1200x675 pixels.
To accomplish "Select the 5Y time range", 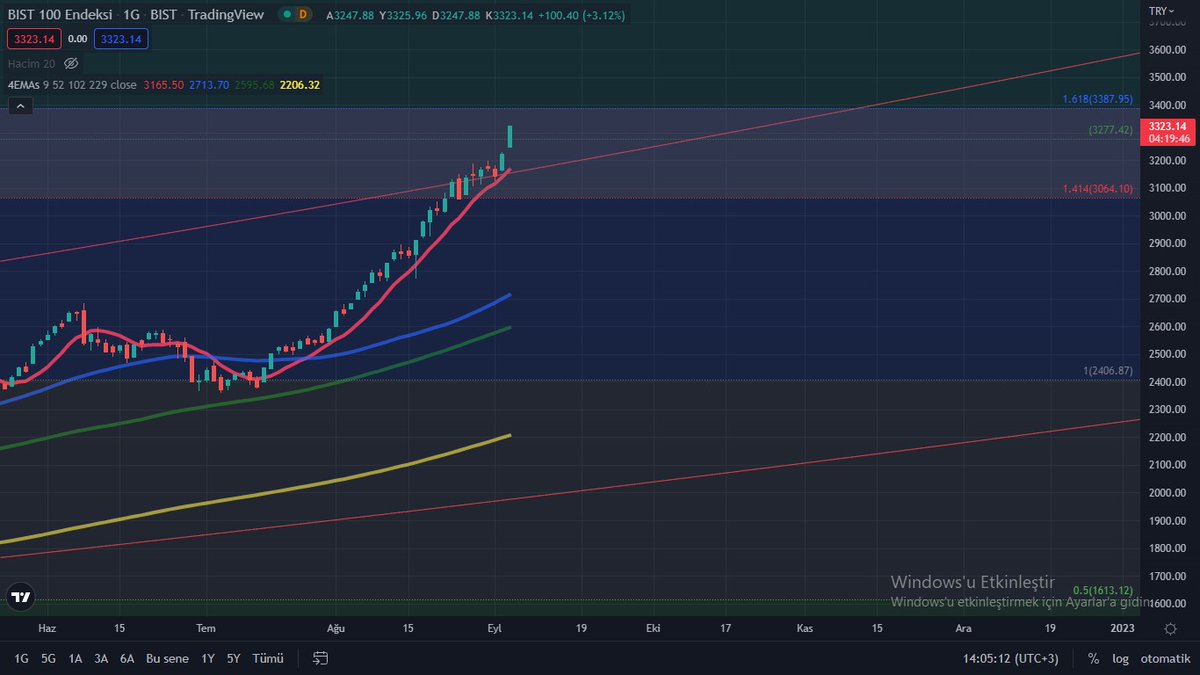I will tap(233, 658).
